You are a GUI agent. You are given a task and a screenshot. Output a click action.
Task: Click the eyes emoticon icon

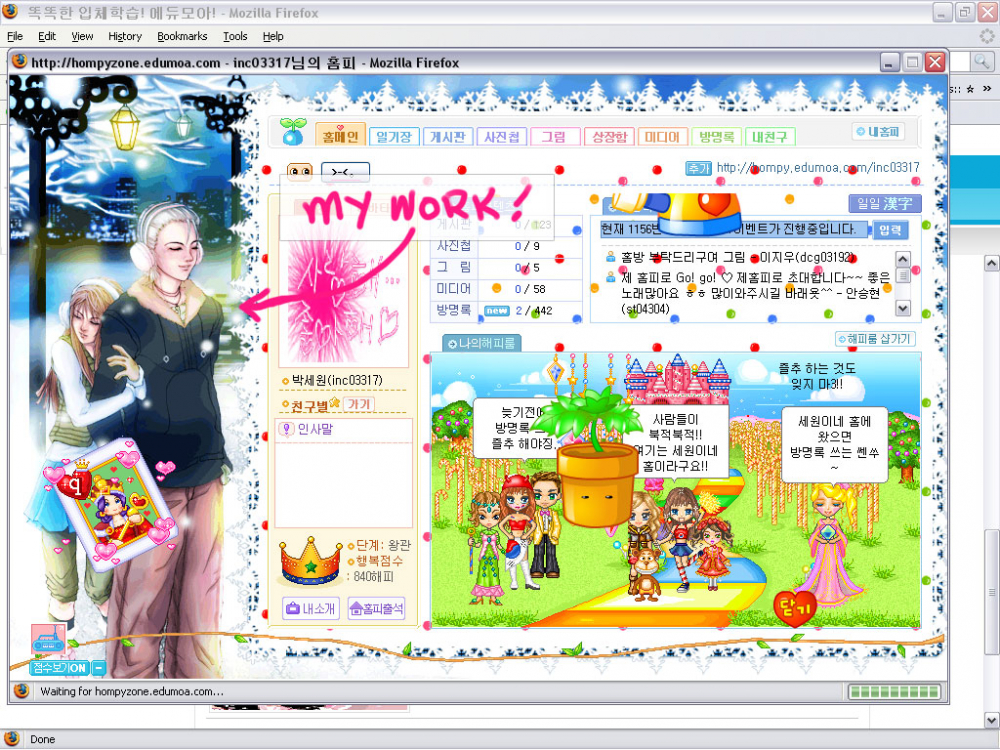300,172
